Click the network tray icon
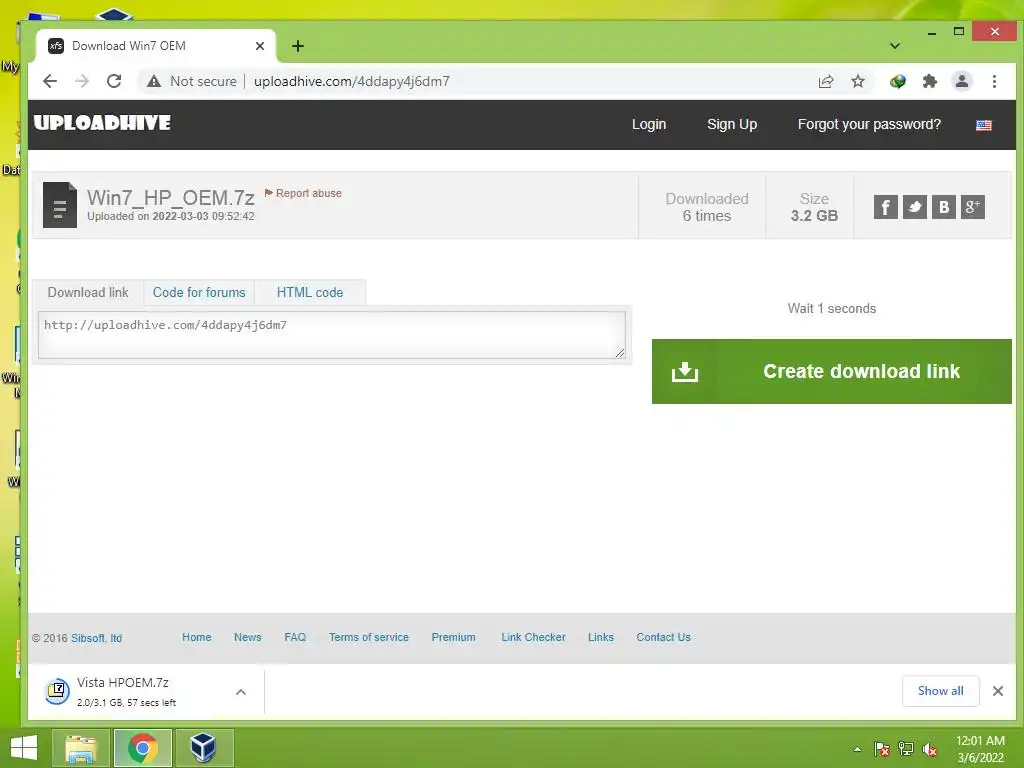 coord(906,749)
